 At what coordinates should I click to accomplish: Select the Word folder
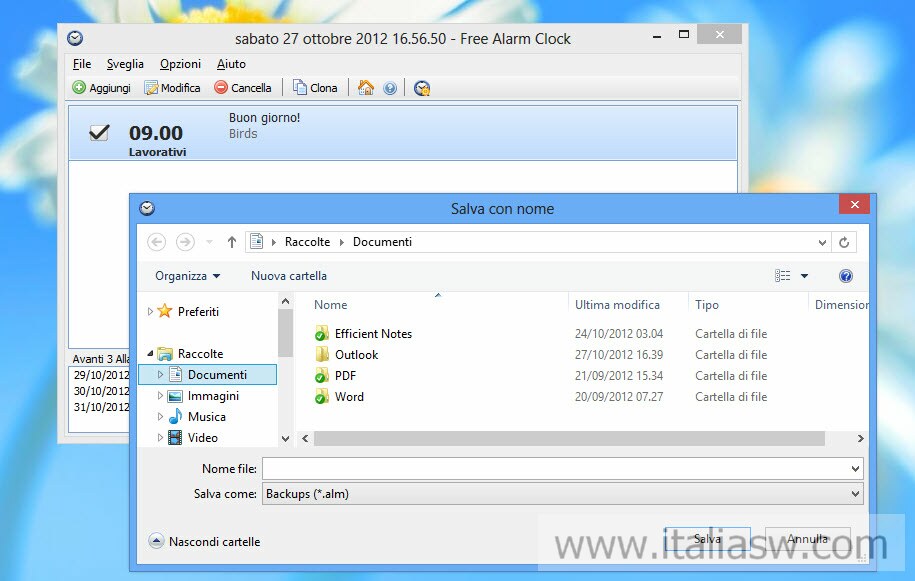point(349,397)
